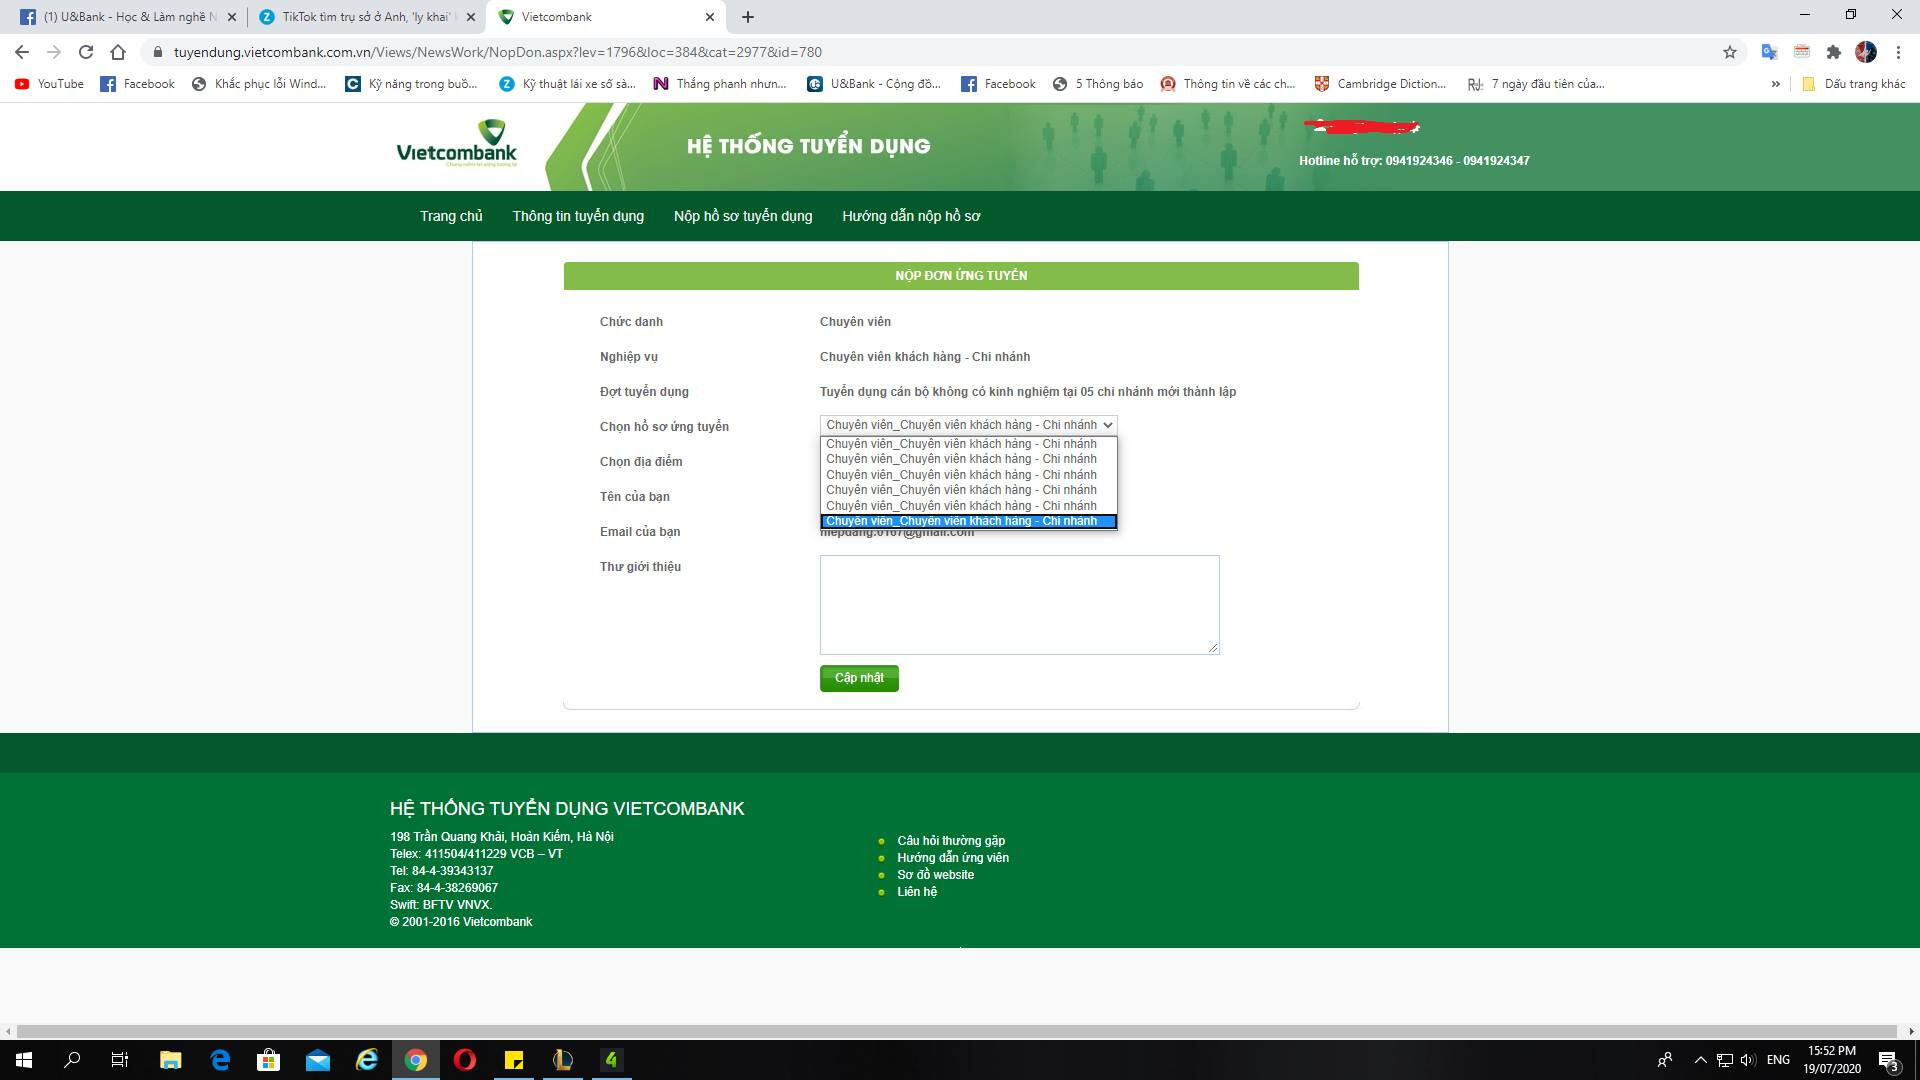The width and height of the screenshot is (1920, 1080).
Task: Click inside 'Thư giới thiệu' text area
Action: tap(1019, 605)
